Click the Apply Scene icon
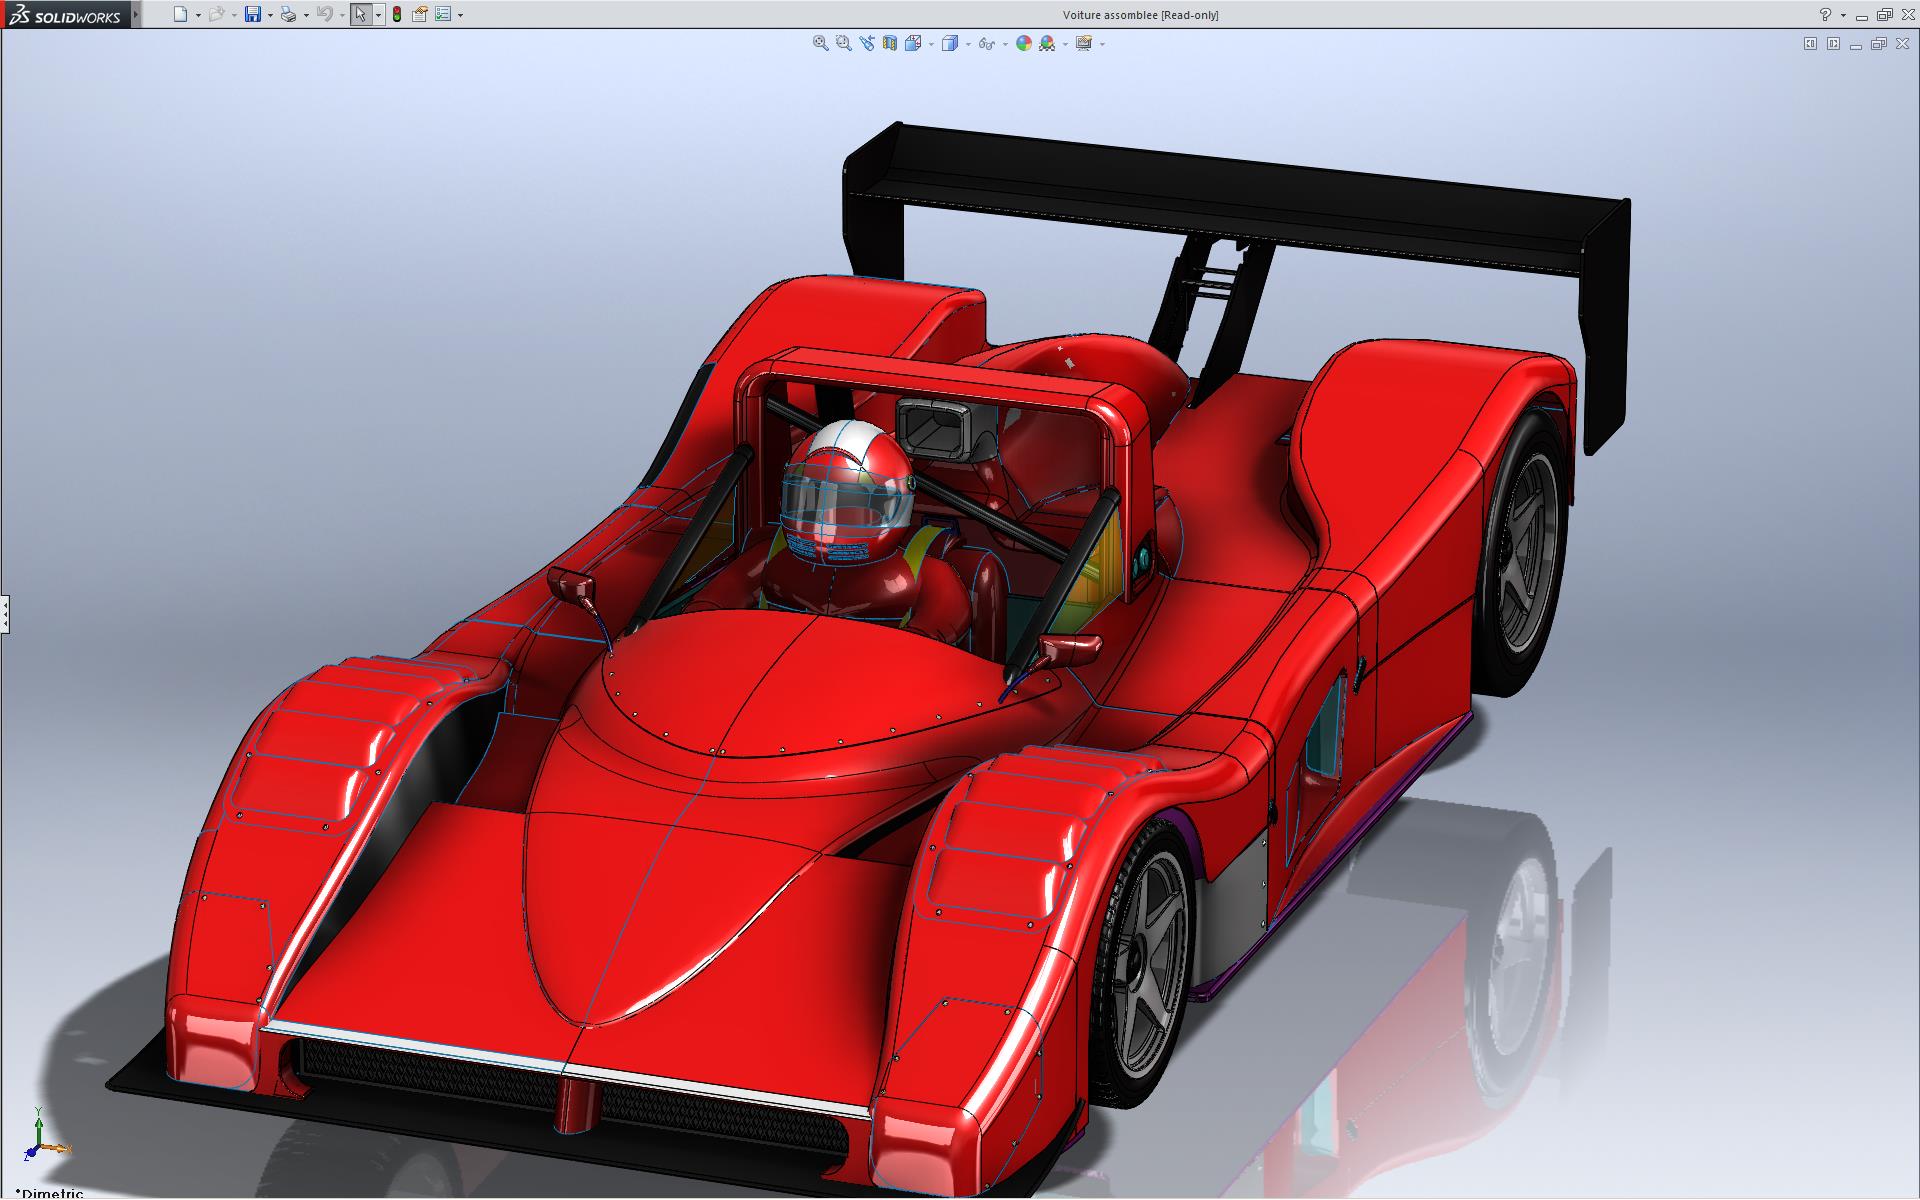This screenshot has height=1200, width=1920. click(x=1046, y=43)
